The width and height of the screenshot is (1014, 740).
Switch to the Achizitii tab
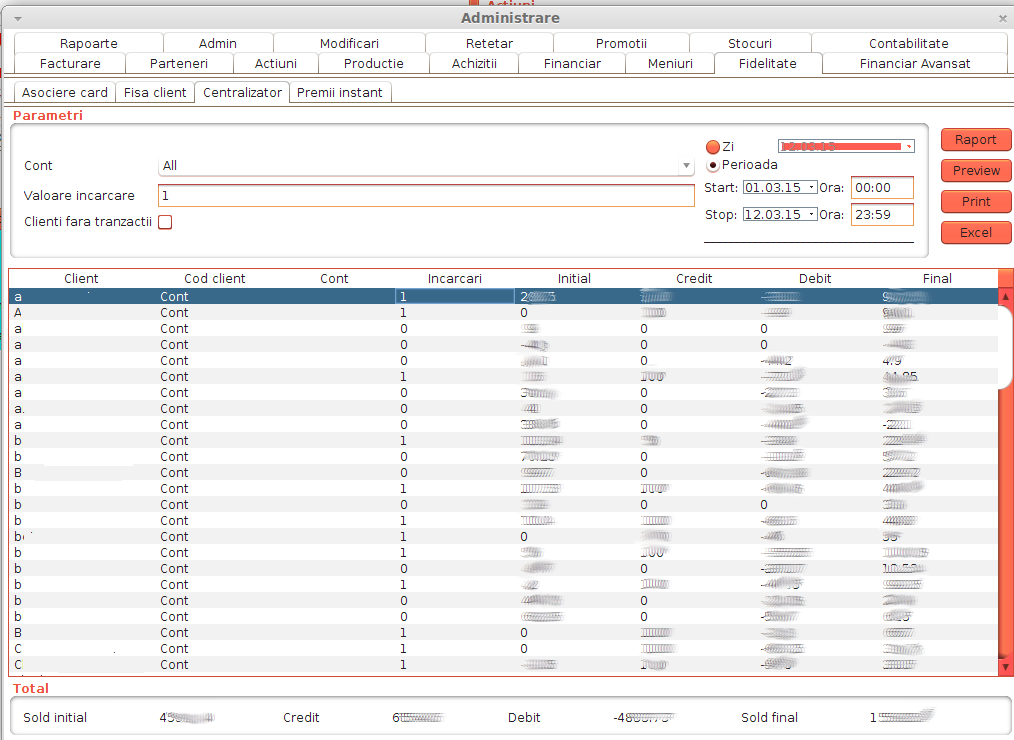474,63
